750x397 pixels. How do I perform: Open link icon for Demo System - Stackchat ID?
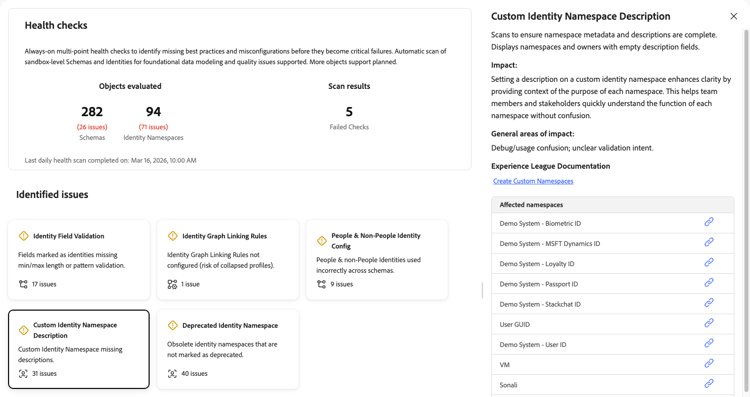[x=709, y=303]
